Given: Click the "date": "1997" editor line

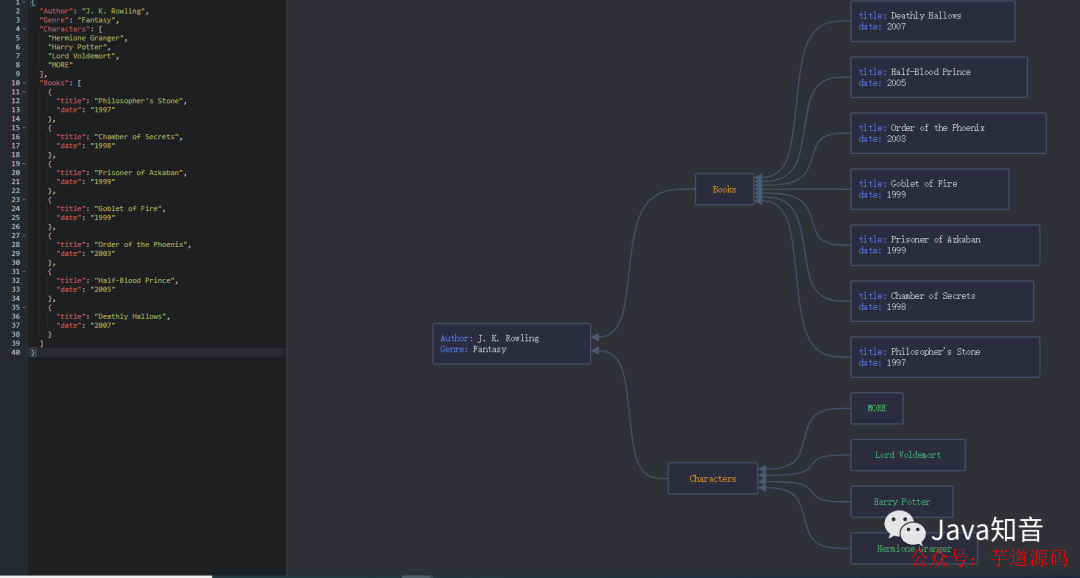Looking at the screenshot, I should pos(85,110).
